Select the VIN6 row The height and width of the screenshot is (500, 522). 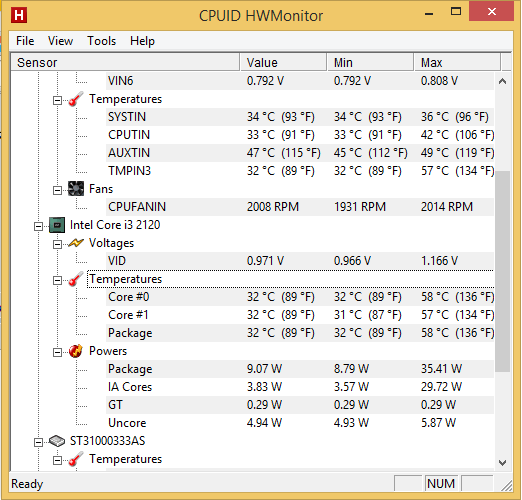pos(300,81)
